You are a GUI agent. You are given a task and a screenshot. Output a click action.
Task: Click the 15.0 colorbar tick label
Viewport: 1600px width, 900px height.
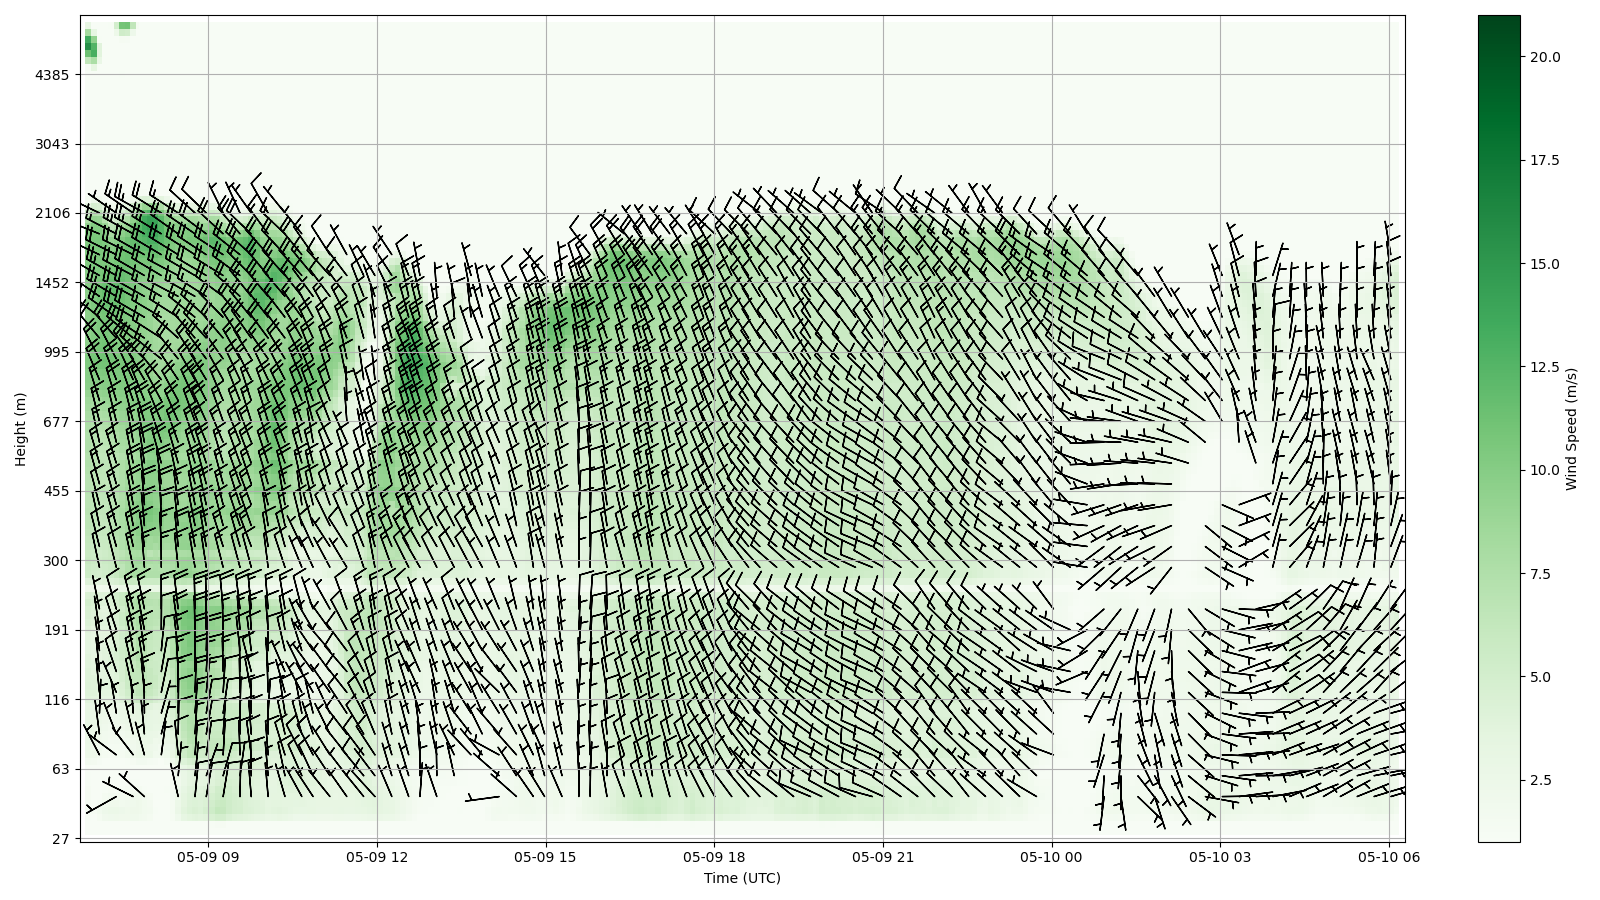coord(1545,264)
